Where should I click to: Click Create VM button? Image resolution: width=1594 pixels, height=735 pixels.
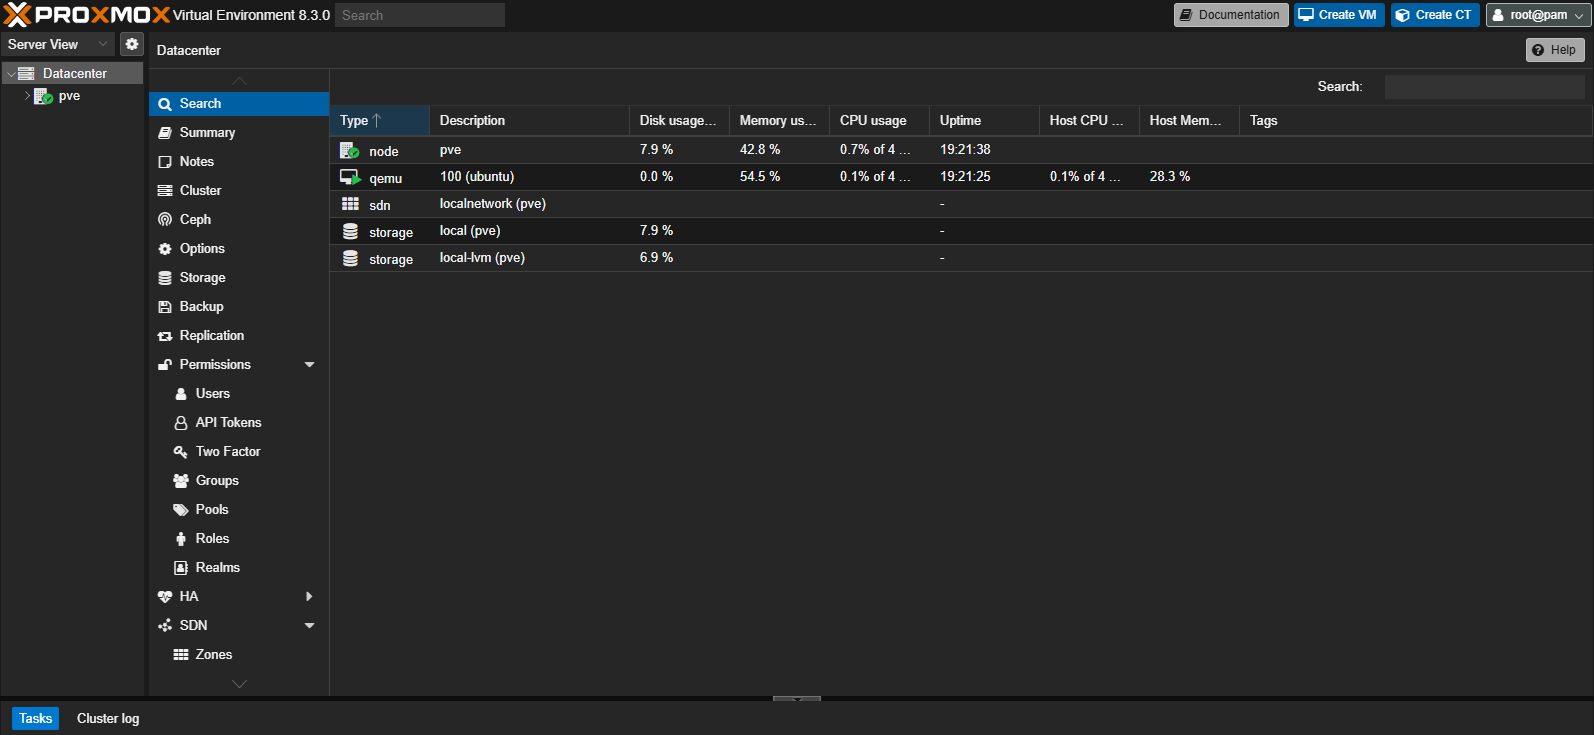tap(1339, 15)
